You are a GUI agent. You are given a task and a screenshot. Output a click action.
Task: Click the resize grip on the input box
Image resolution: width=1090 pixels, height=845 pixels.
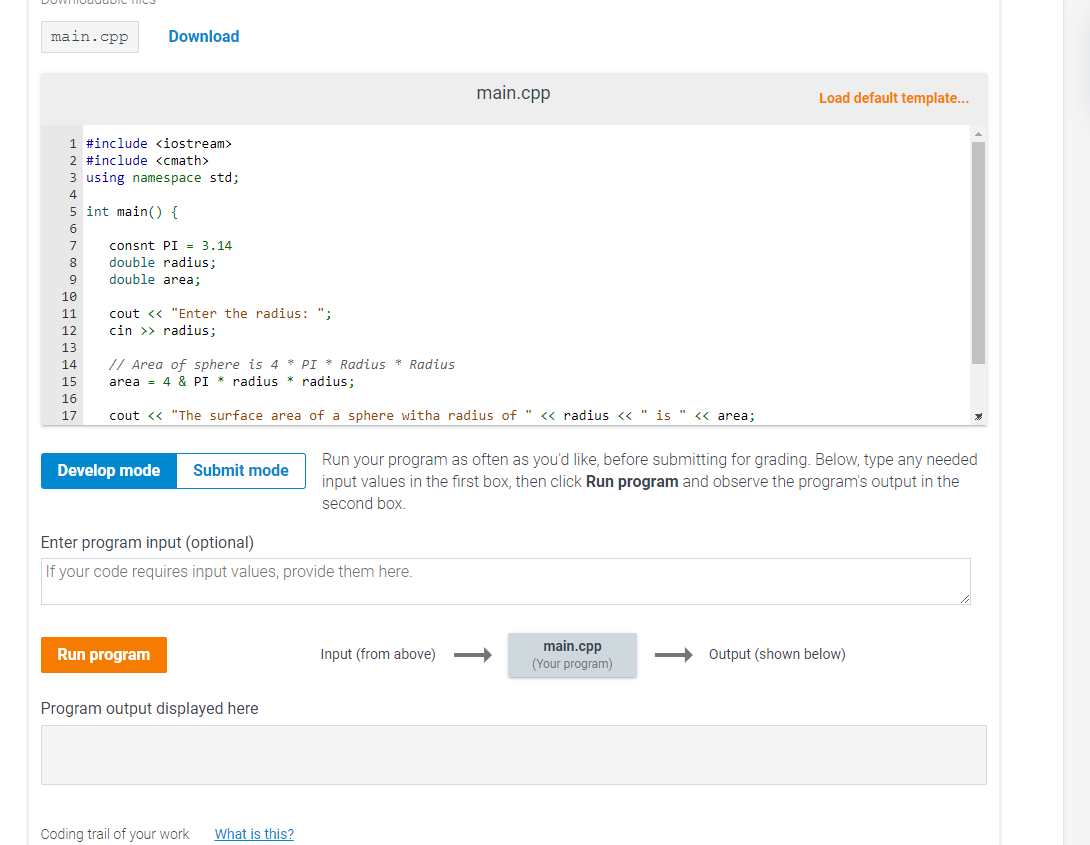(x=964, y=598)
